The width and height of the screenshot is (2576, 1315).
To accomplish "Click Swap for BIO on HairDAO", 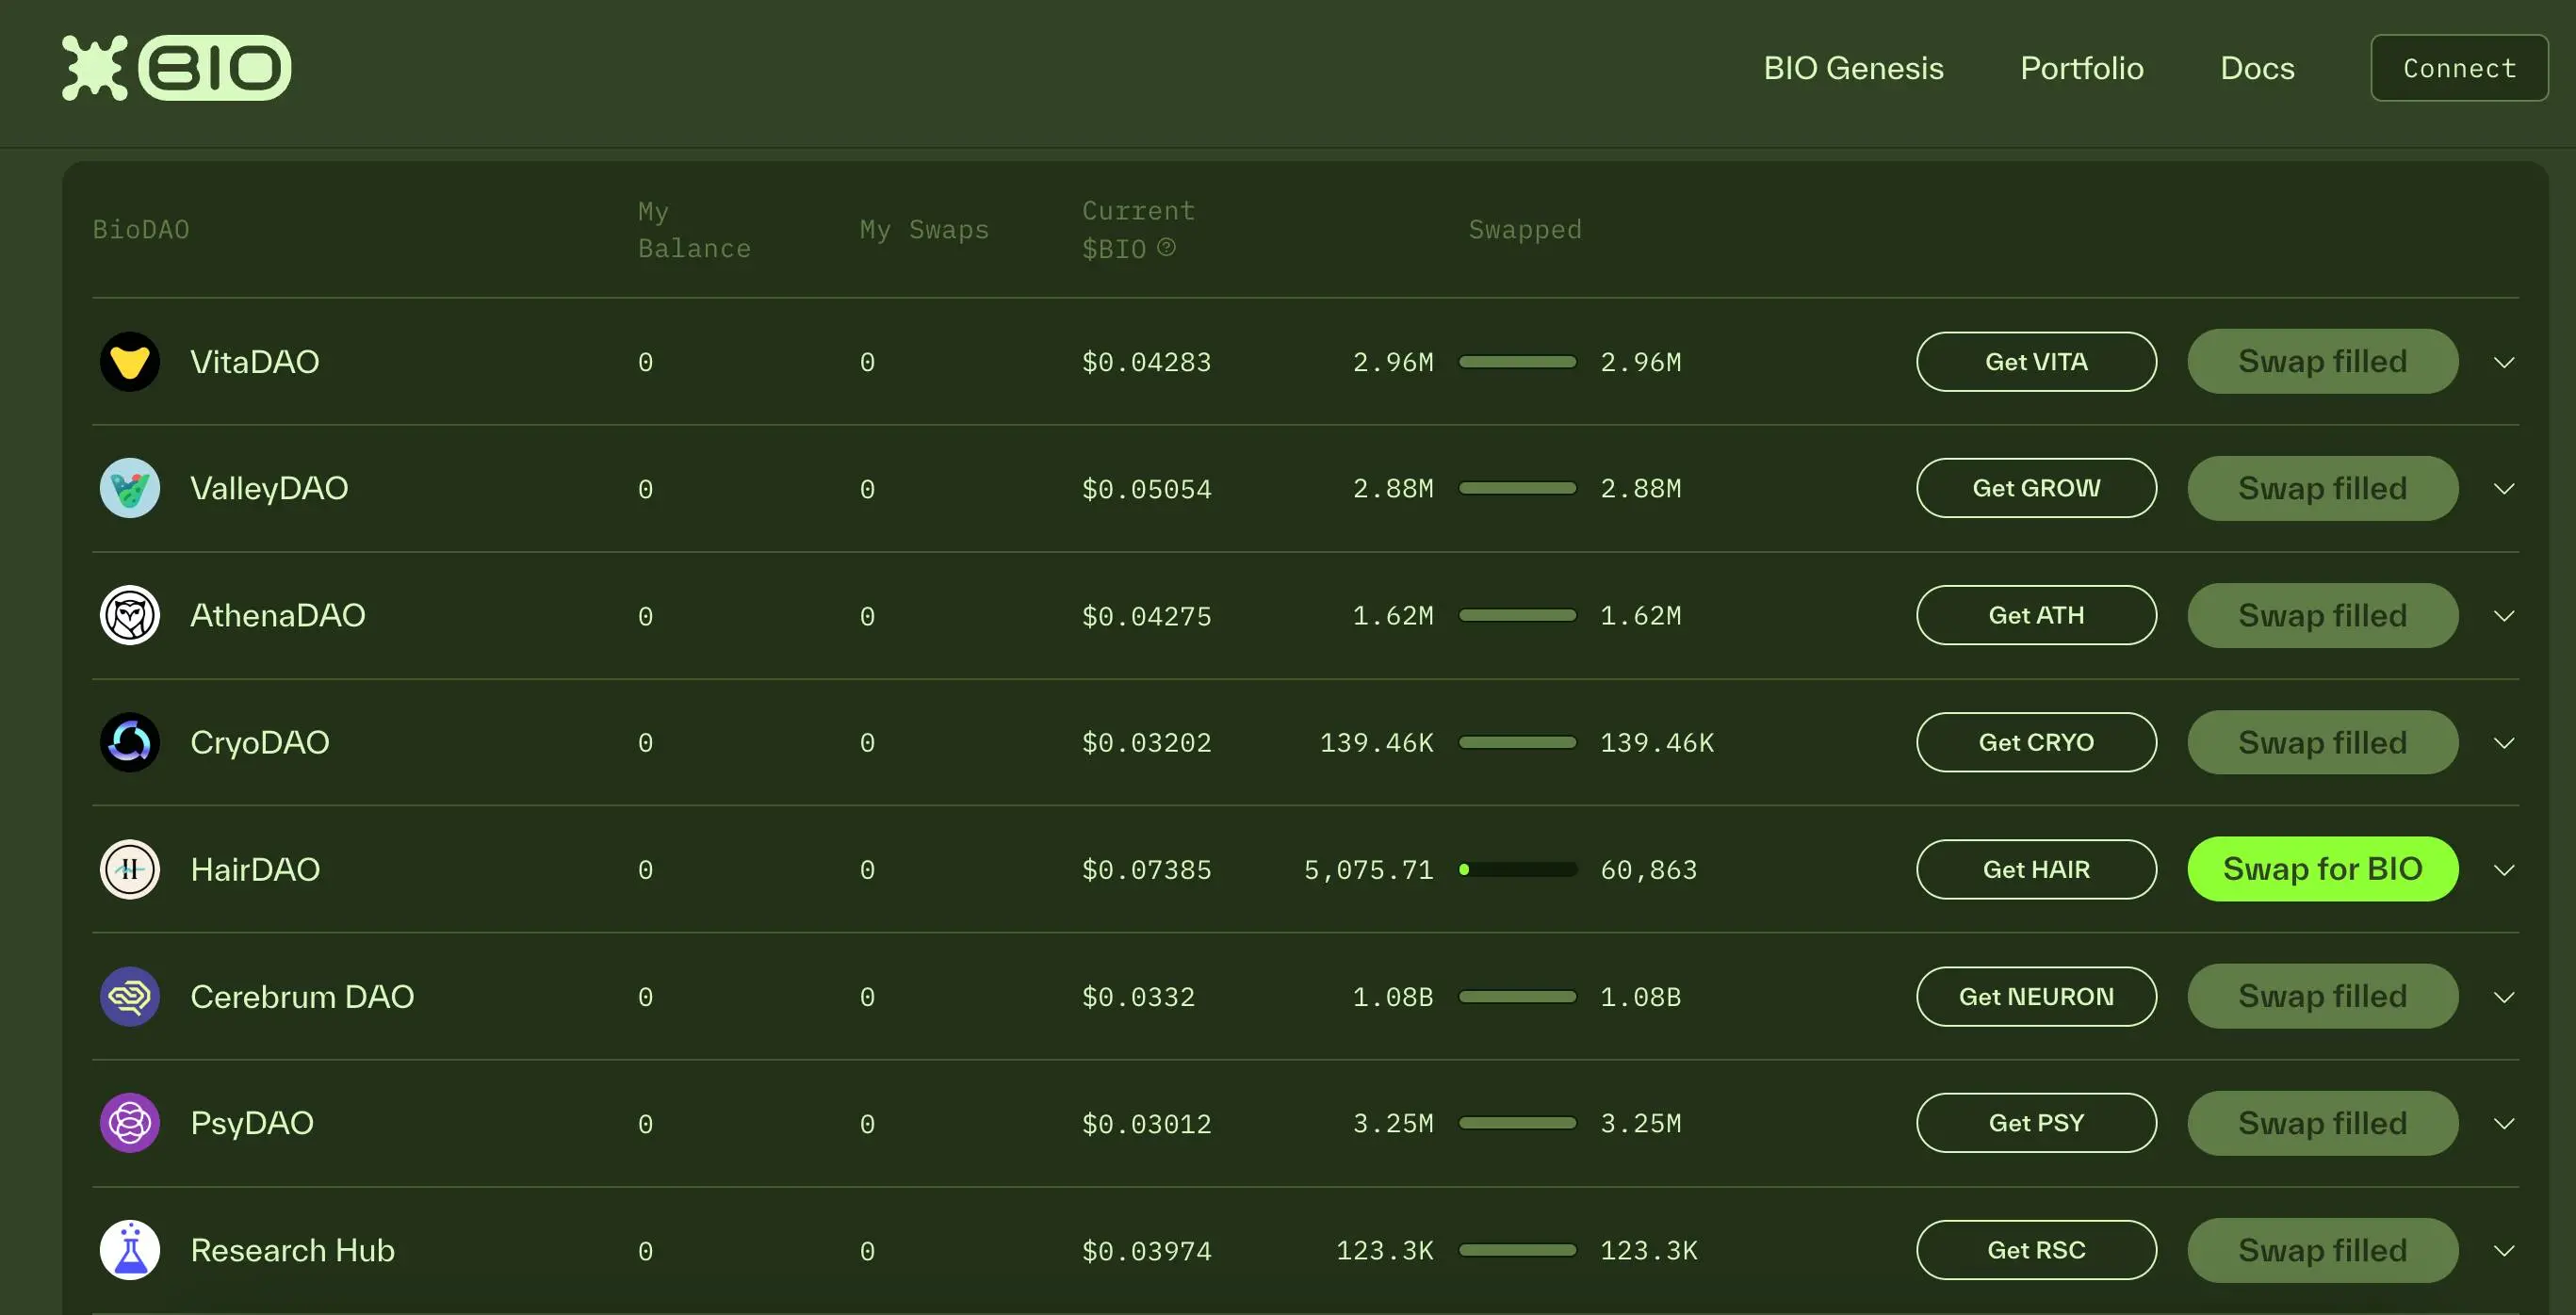I will pyautogui.click(x=2323, y=869).
